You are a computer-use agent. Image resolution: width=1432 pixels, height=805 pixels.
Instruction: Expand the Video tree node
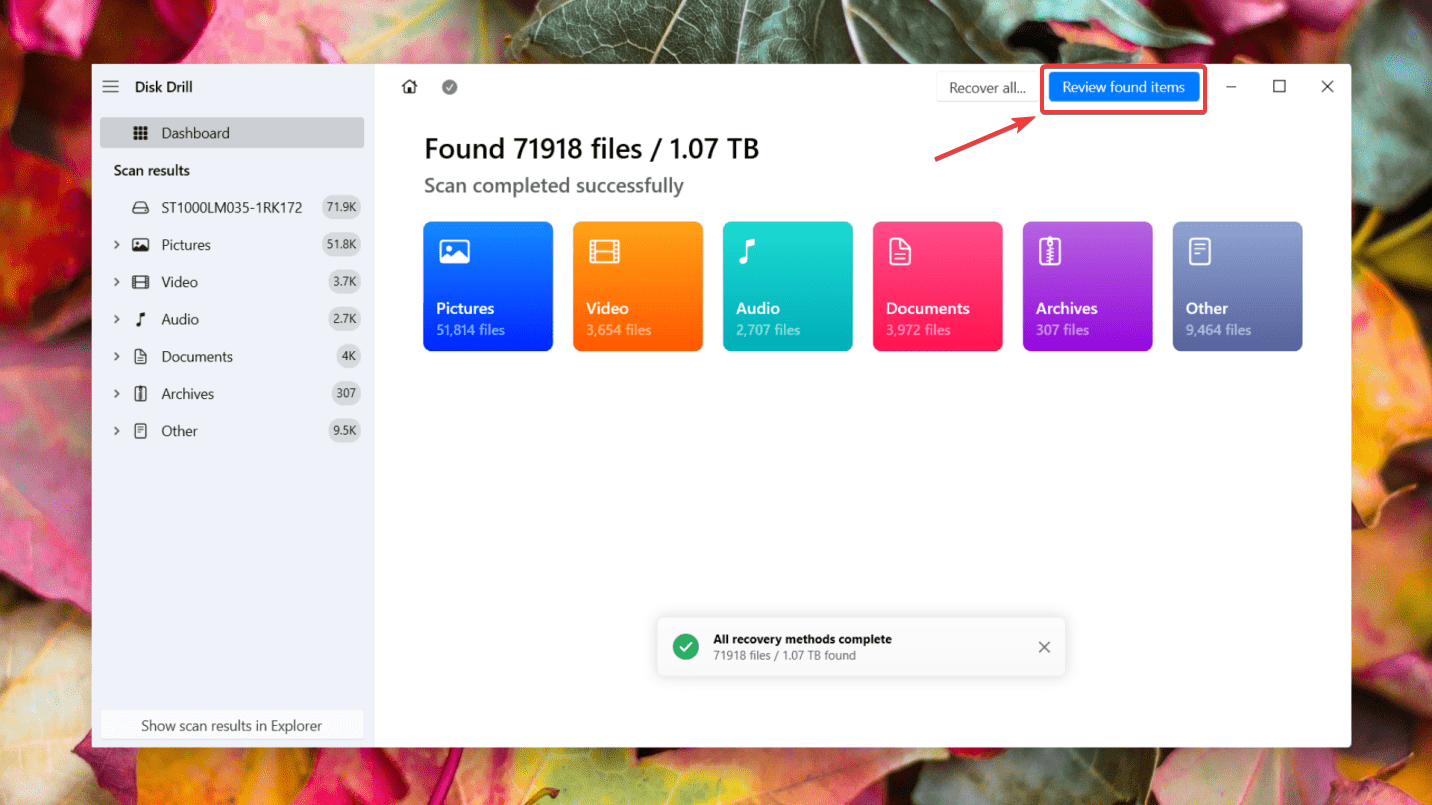click(x=116, y=282)
